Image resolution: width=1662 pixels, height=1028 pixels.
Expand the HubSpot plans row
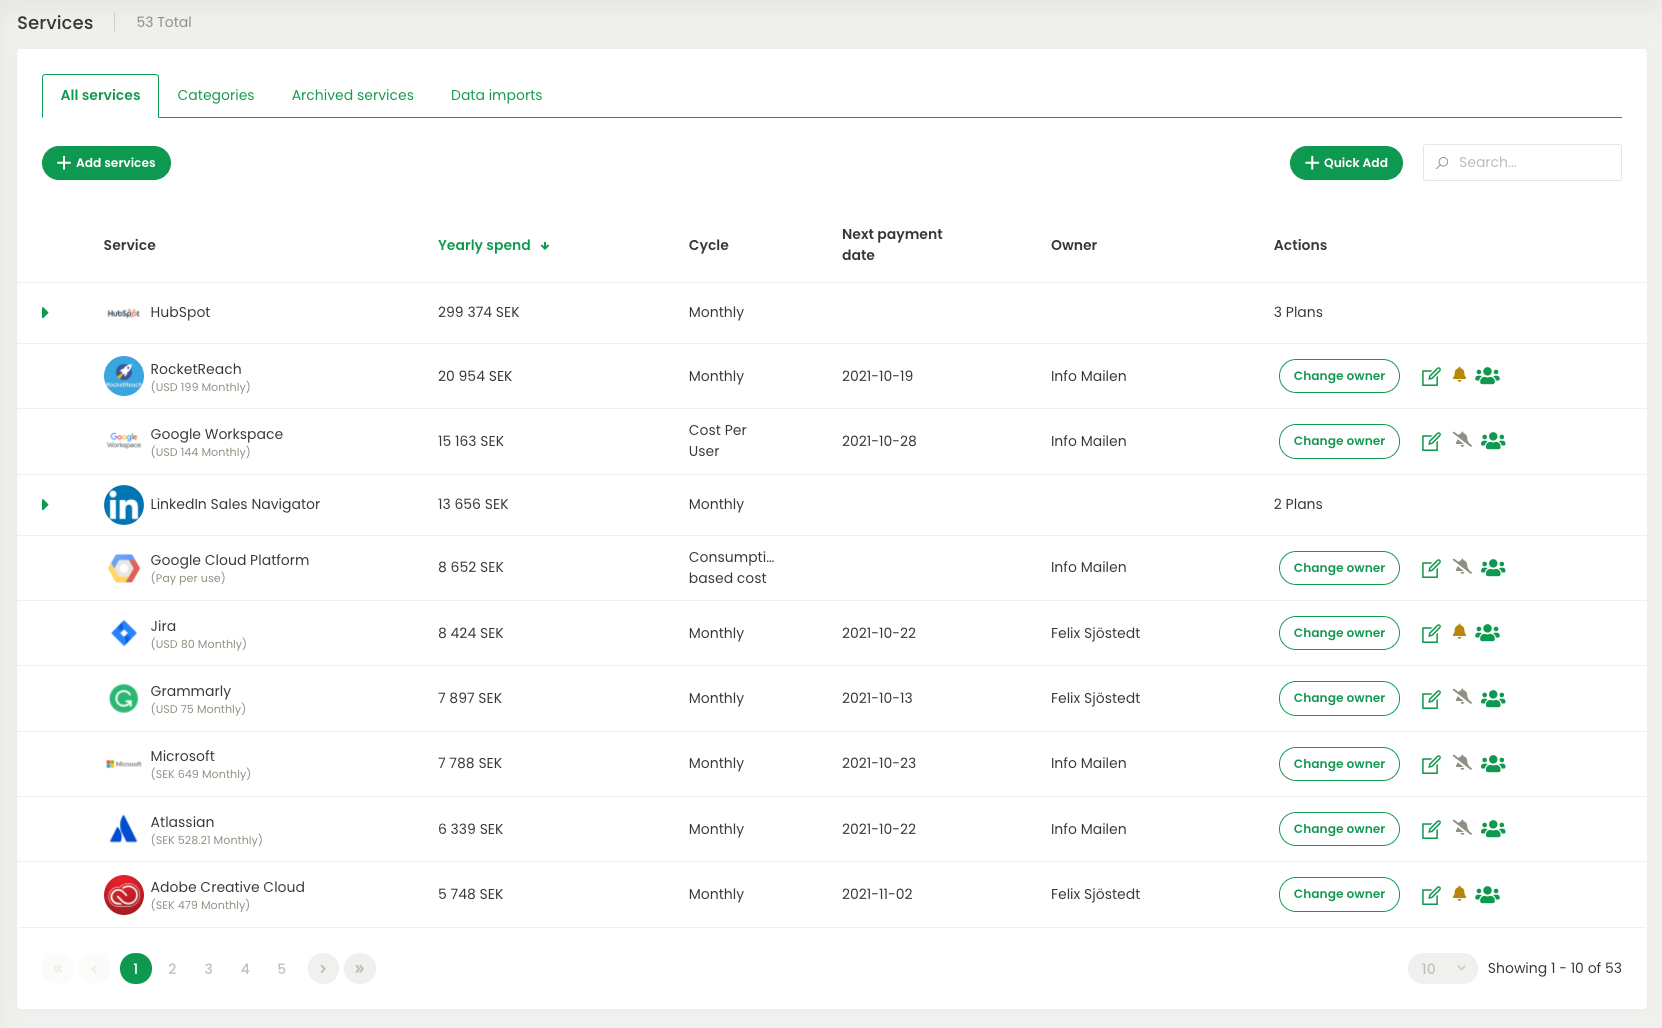45,313
